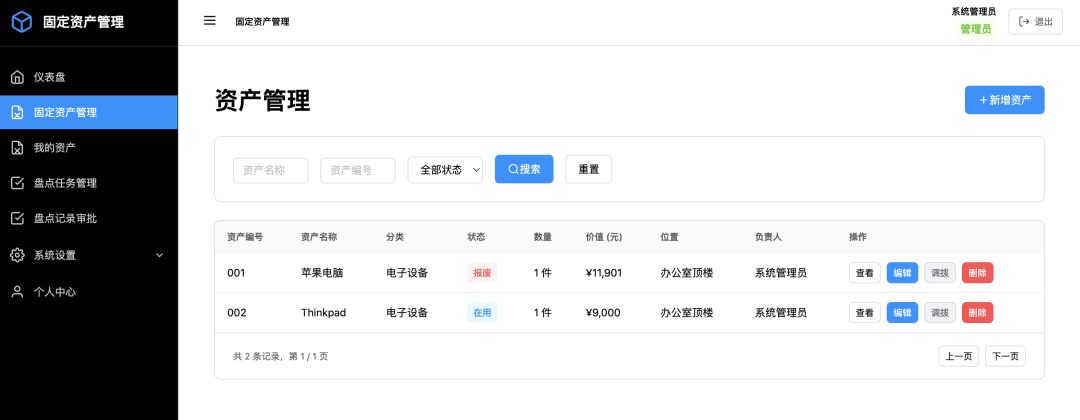Screen dimensions: 1080x420
Task: Click asset number 002 cell
Action: point(237,313)
